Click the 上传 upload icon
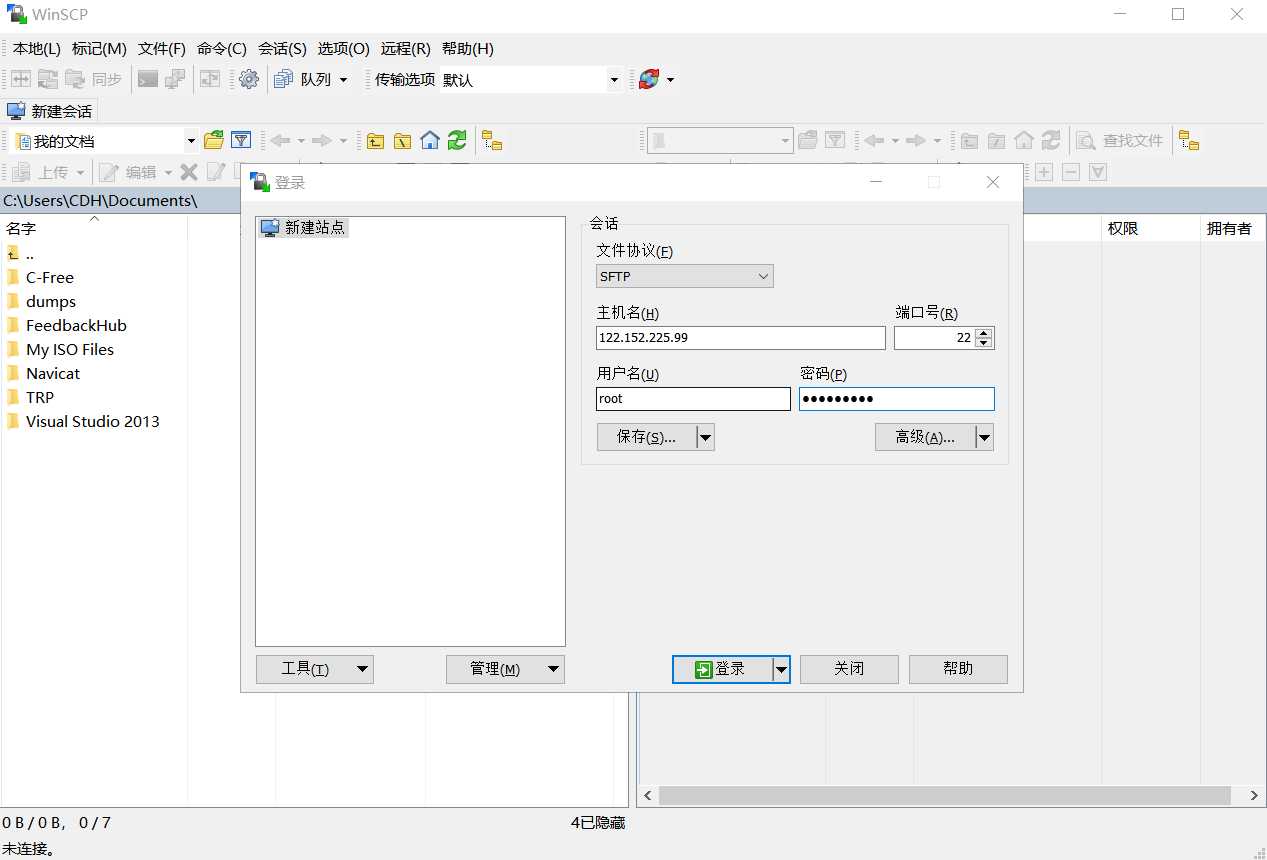The height and width of the screenshot is (860, 1267). 21,172
